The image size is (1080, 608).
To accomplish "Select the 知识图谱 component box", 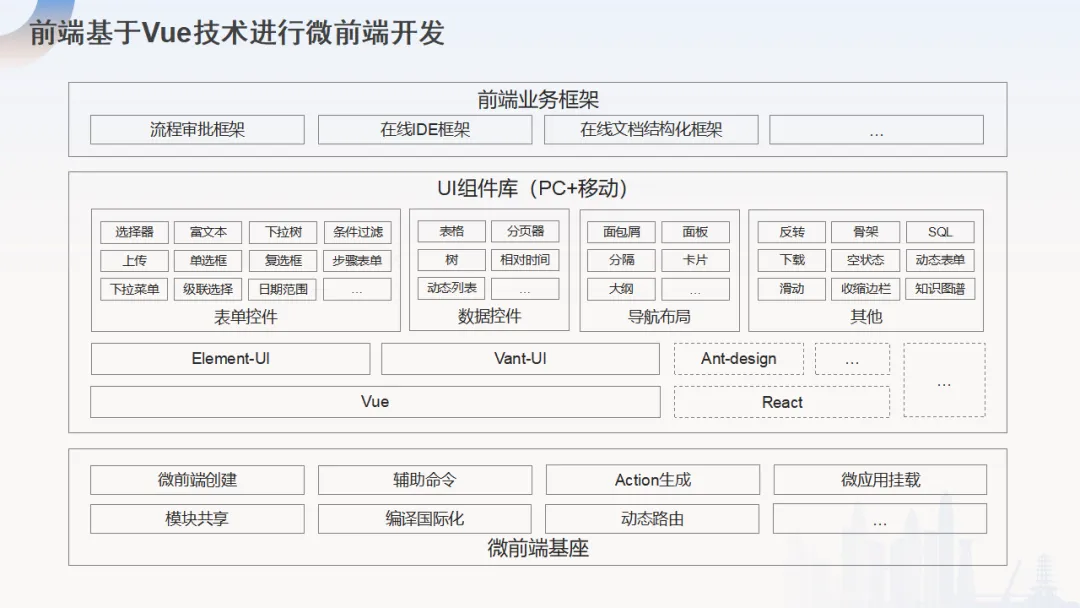I will pos(940,289).
